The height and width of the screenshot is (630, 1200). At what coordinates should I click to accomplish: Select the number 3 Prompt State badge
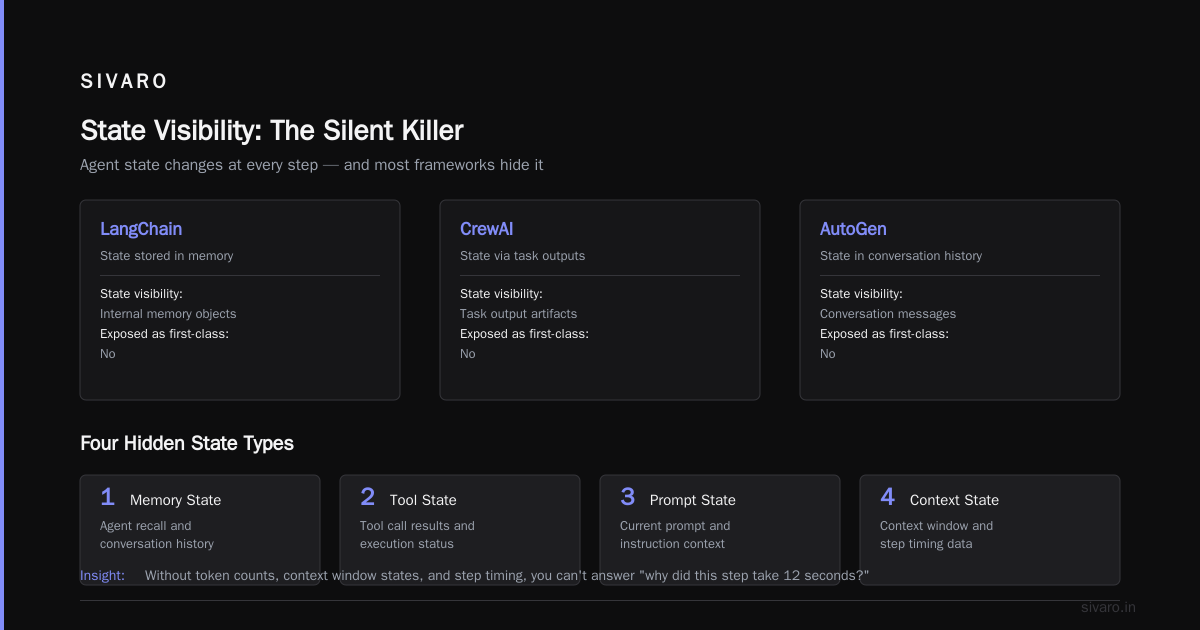coord(628,497)
